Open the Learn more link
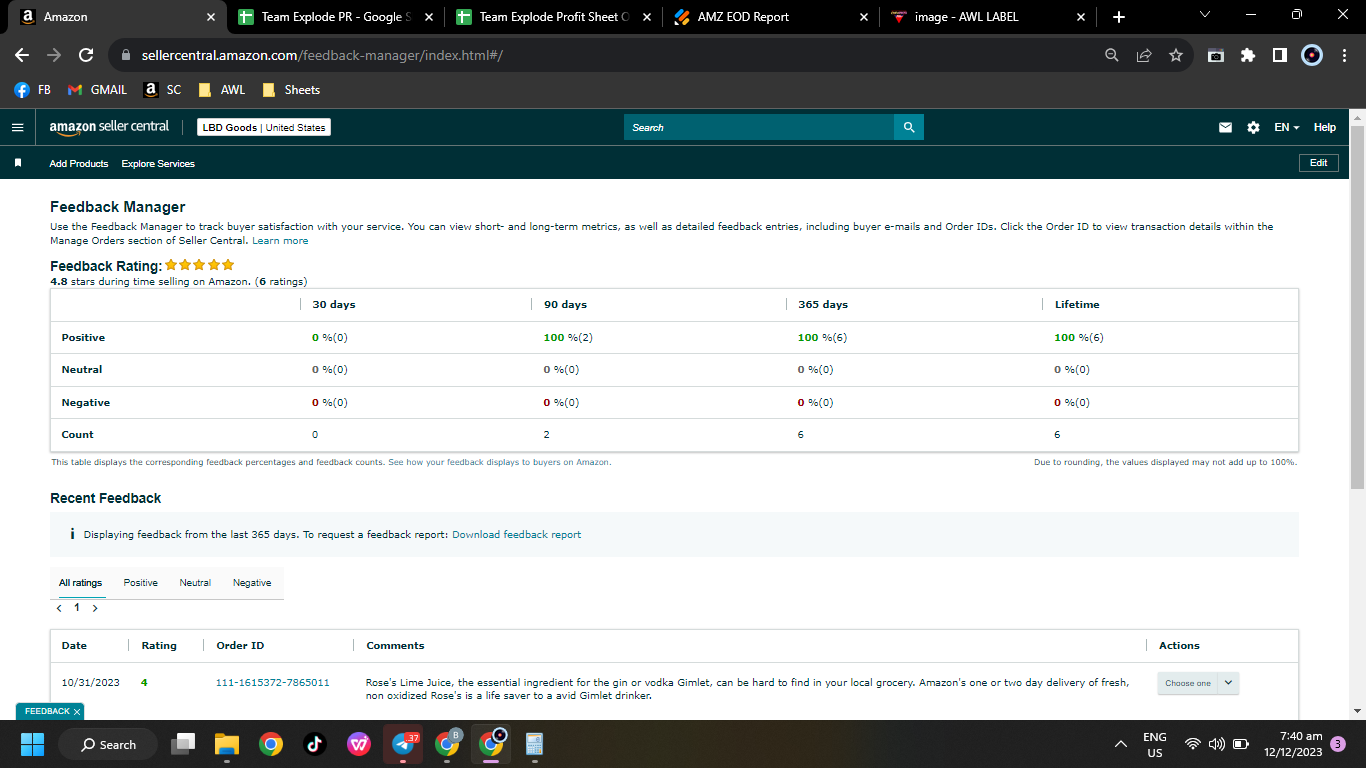 pyautogui.click(x=280, y=241)
